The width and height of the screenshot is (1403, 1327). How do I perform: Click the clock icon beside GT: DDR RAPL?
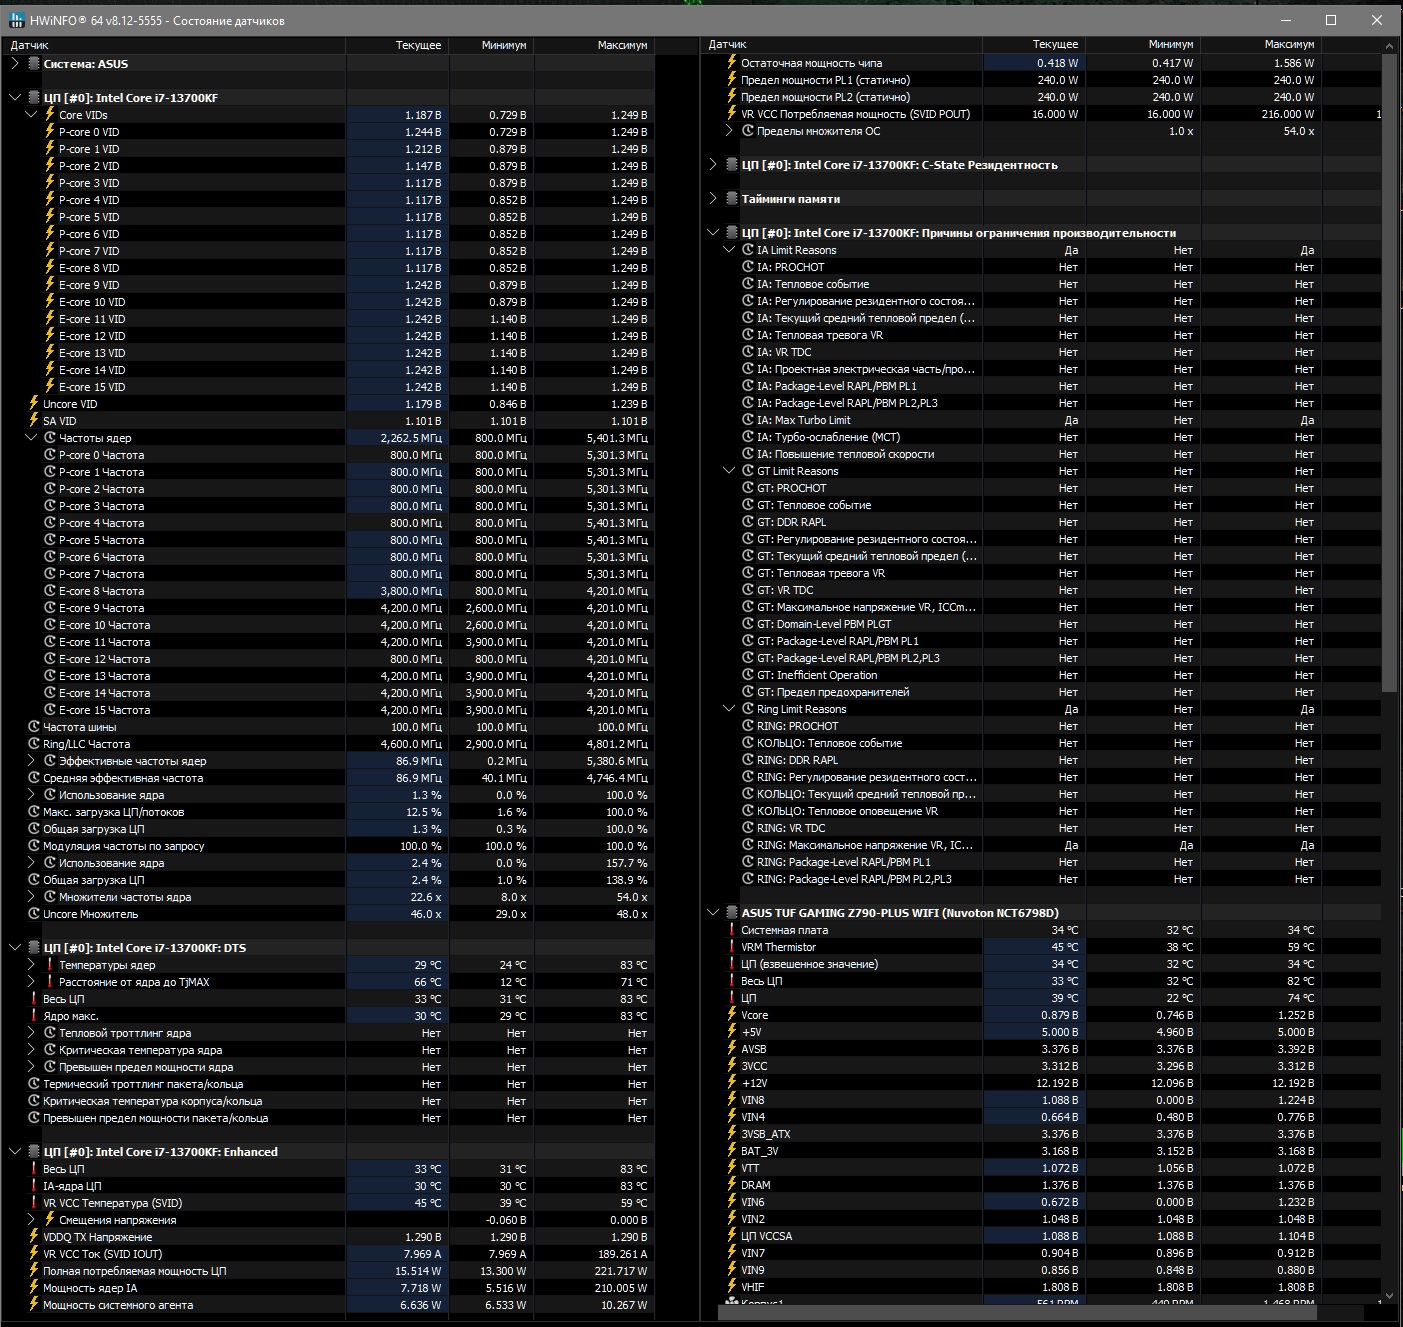point(748,522)
